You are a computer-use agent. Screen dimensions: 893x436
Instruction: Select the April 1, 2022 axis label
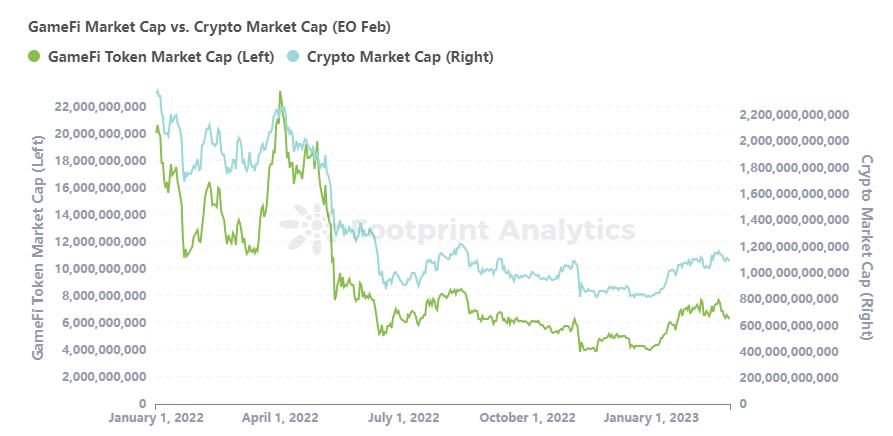point(280,418)
